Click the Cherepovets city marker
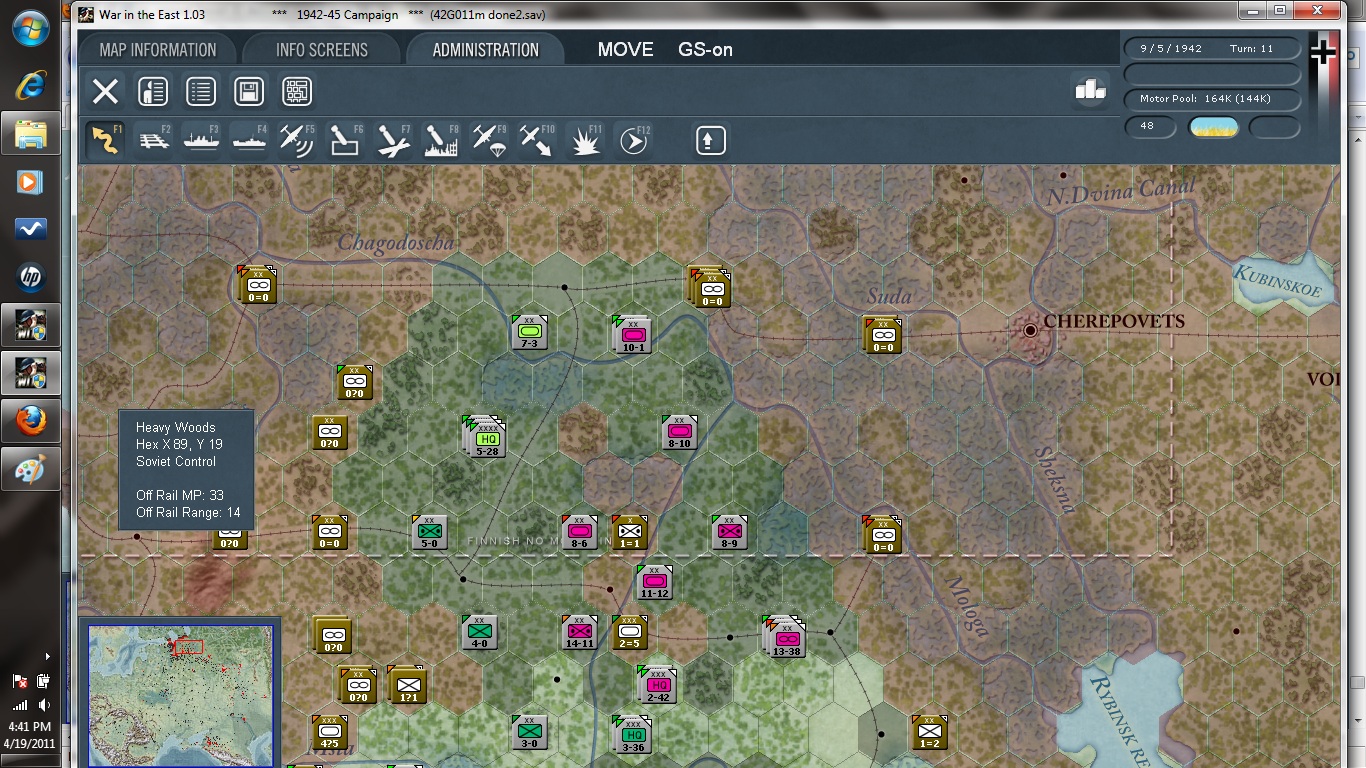This screenshot has height=768, width=1366. 1030,330
